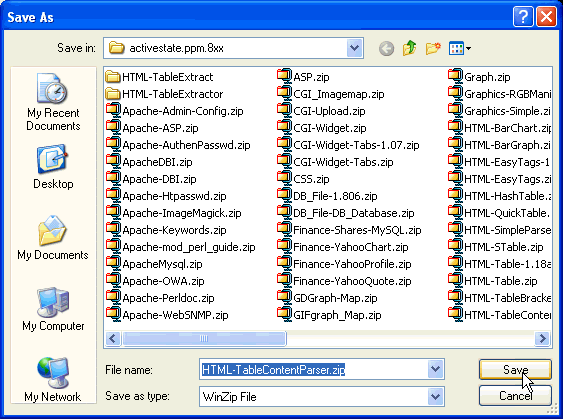
Task: Go up one folder level
Action: (x=409, y=48)
